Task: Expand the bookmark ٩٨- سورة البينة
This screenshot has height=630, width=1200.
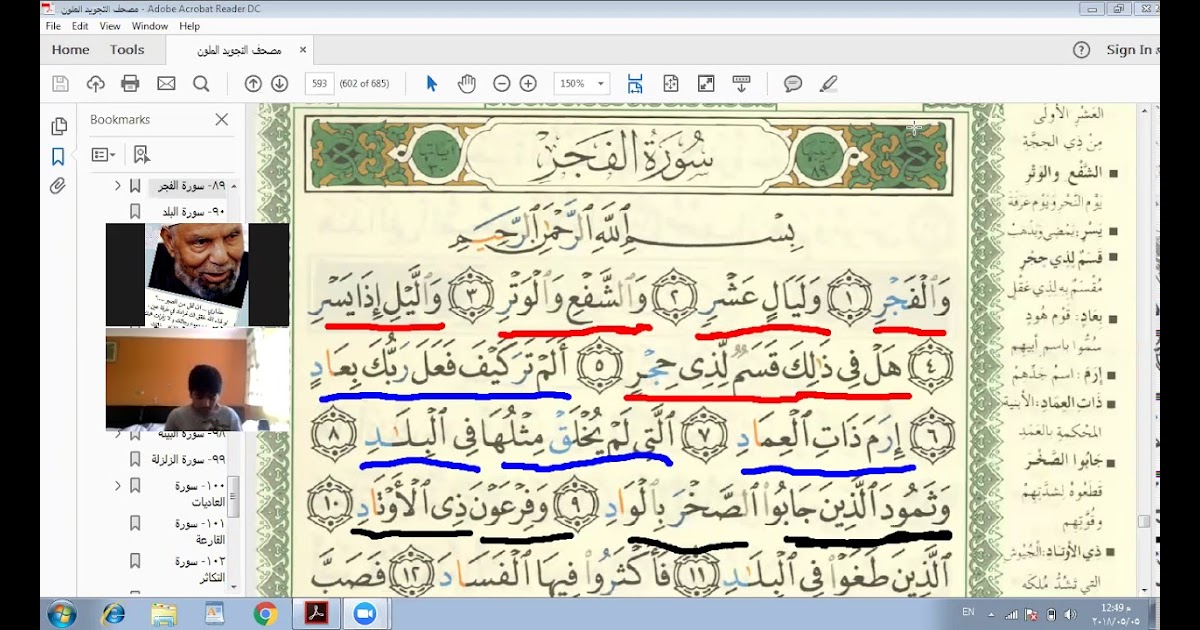Action: coord(117,434)
